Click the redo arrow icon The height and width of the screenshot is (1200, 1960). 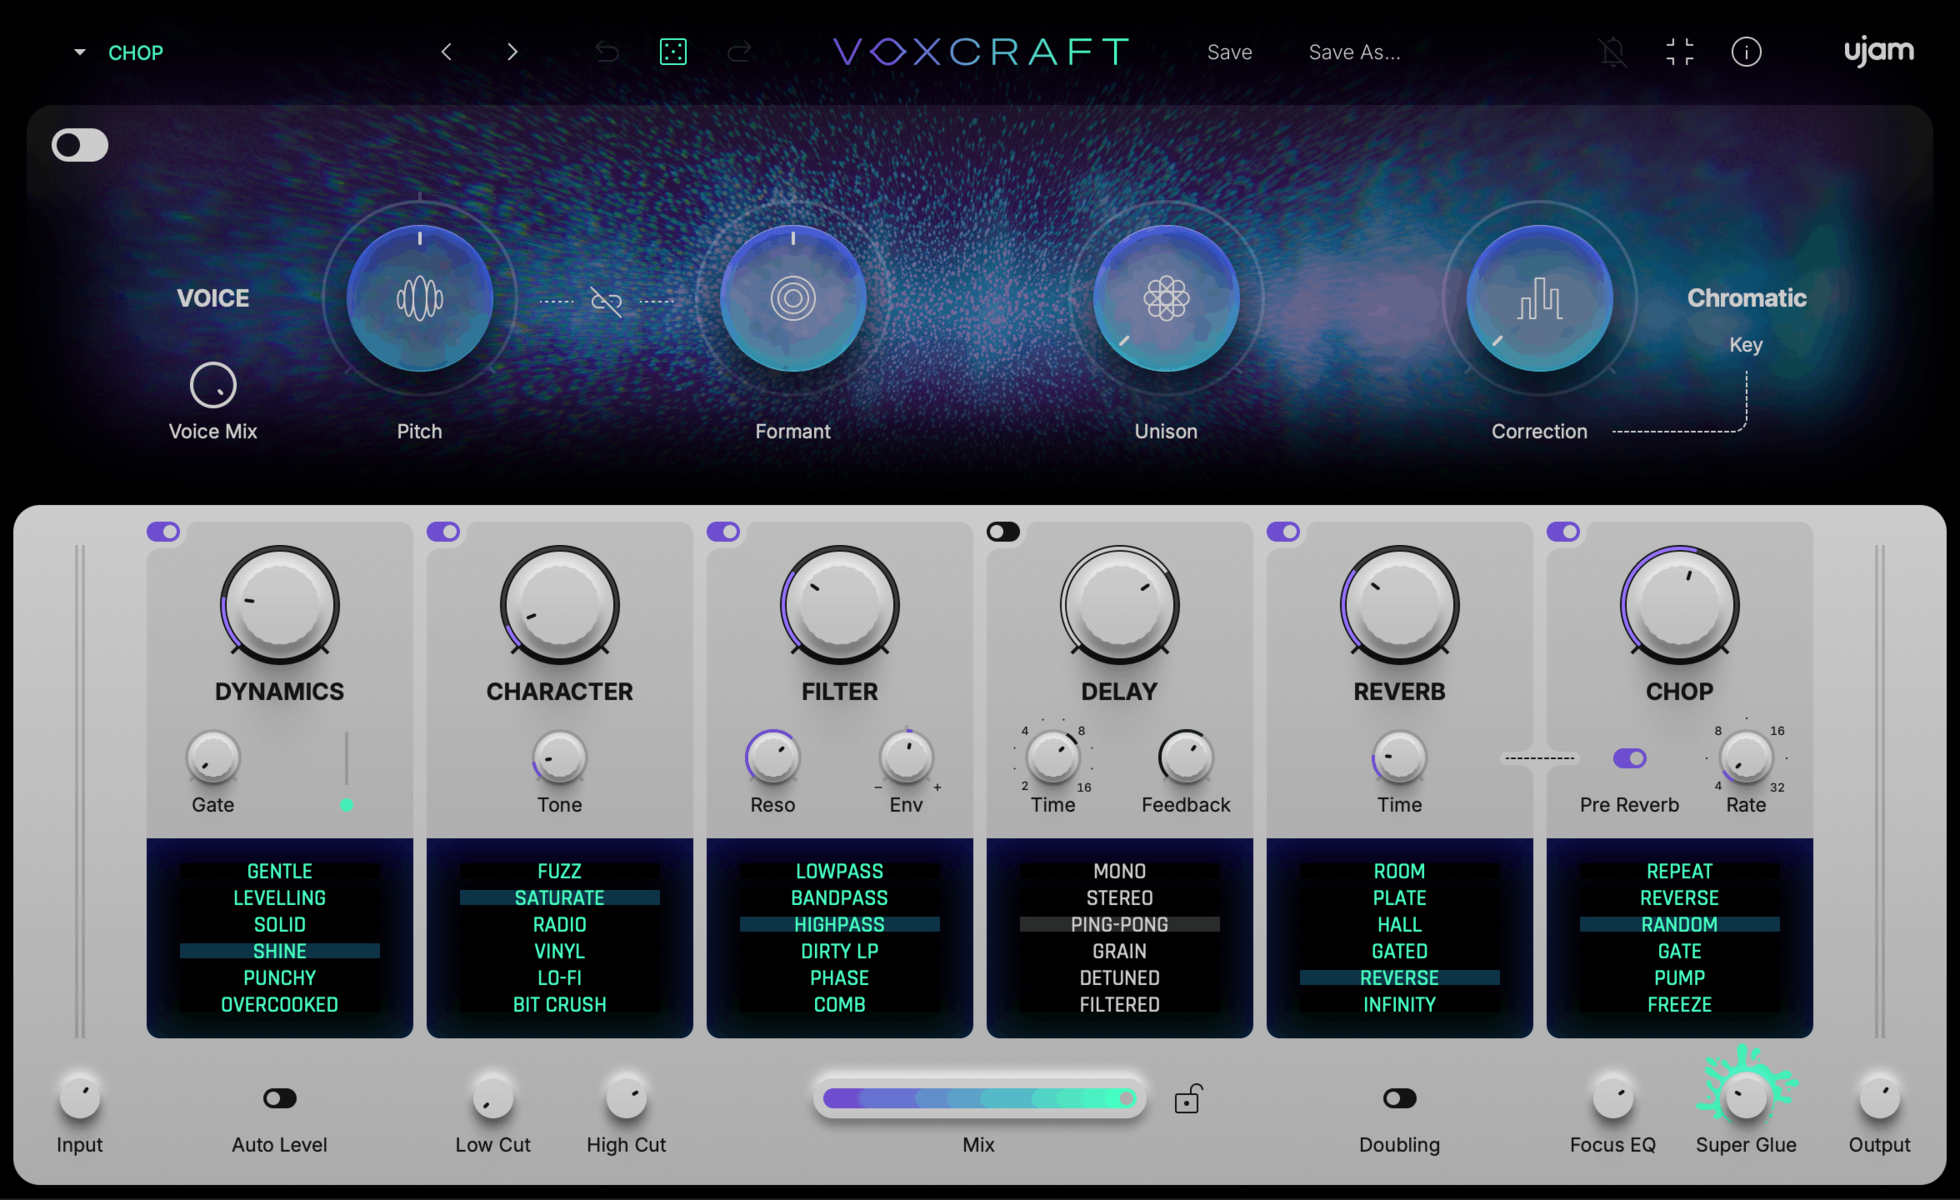click(739, 51)
